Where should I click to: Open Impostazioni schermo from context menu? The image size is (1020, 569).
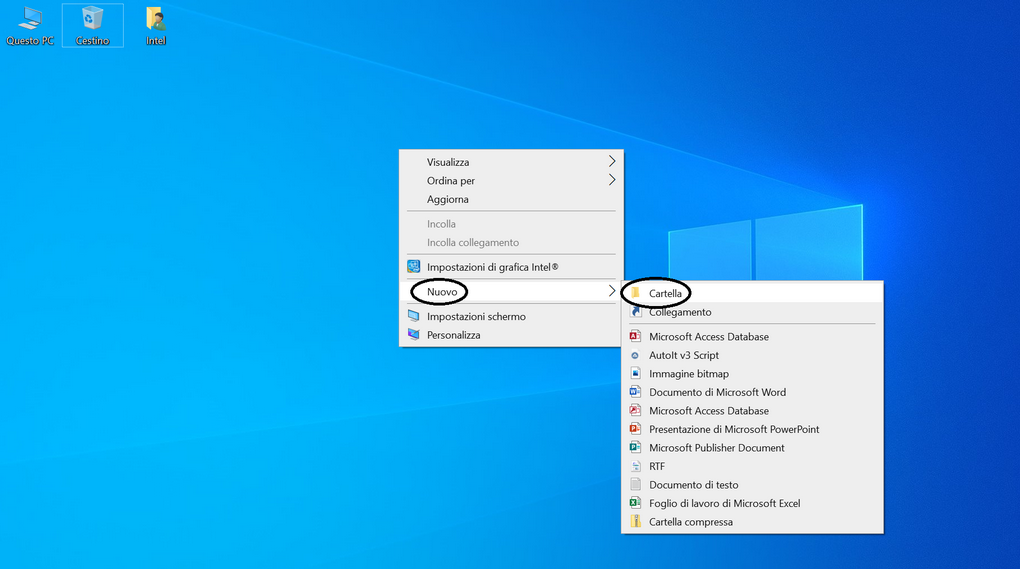[511, 316]
